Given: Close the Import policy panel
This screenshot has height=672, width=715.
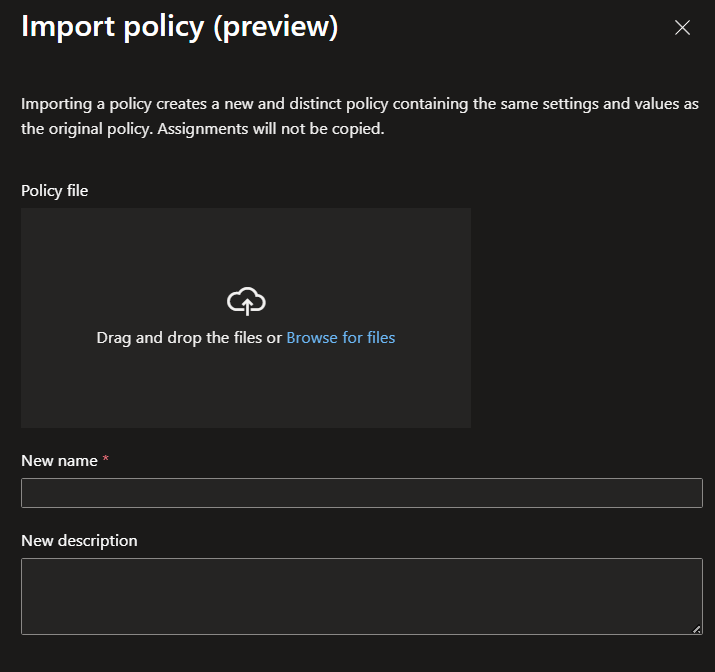Looking at the screenshot, I should point(682,28).
